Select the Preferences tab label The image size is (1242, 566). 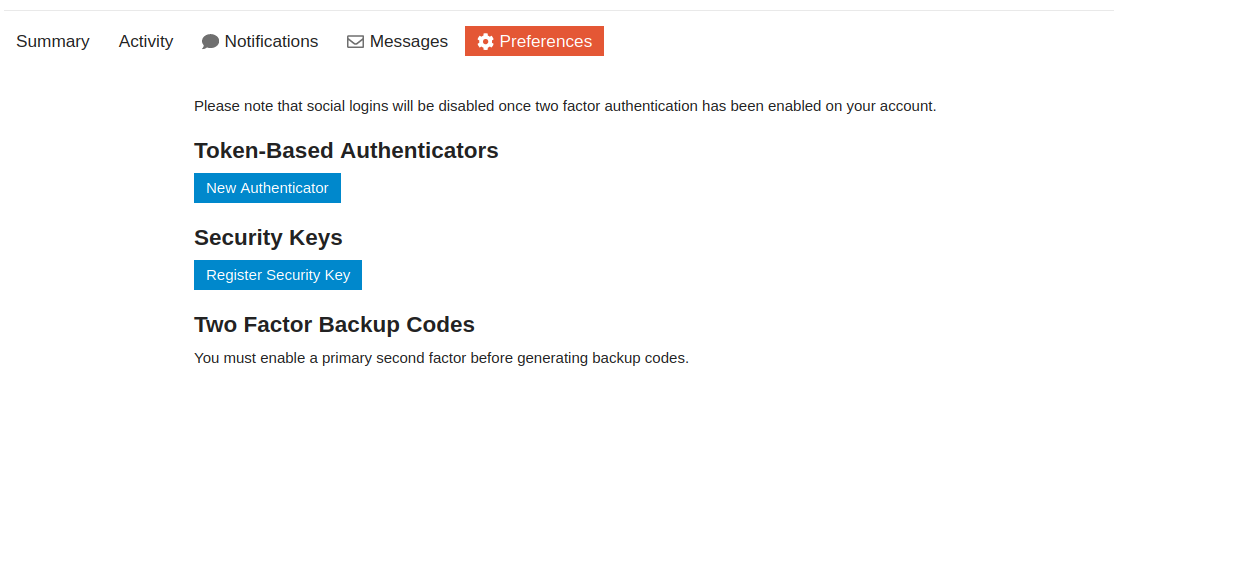click(545, 42)
